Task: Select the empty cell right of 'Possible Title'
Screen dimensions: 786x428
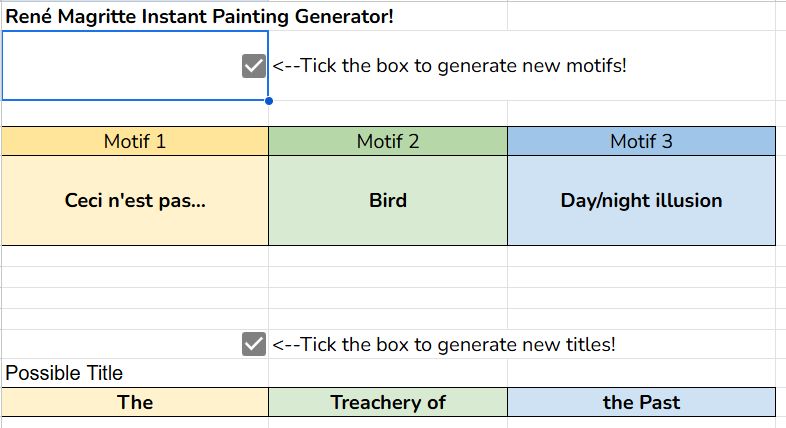Action: pos(388,373)
